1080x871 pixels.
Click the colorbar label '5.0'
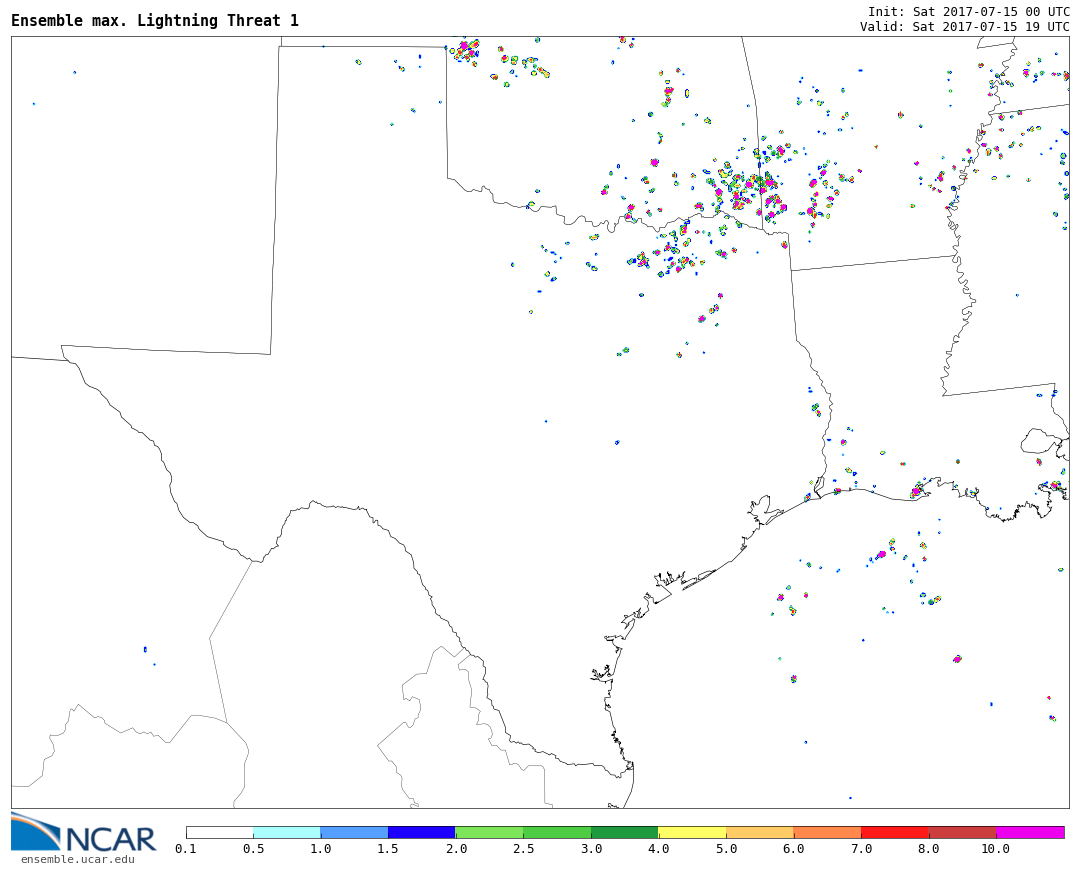coord(726,848)
